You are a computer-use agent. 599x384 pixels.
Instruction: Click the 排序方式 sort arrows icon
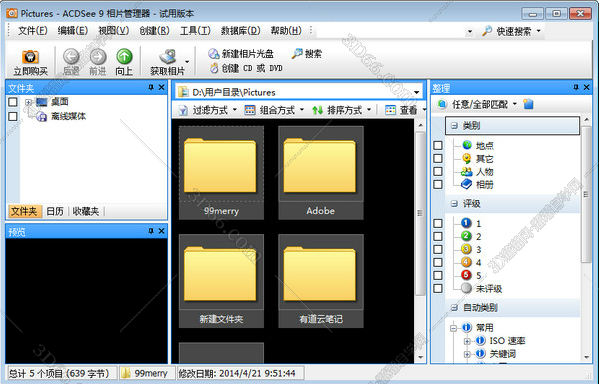click(x=317, y=110)
